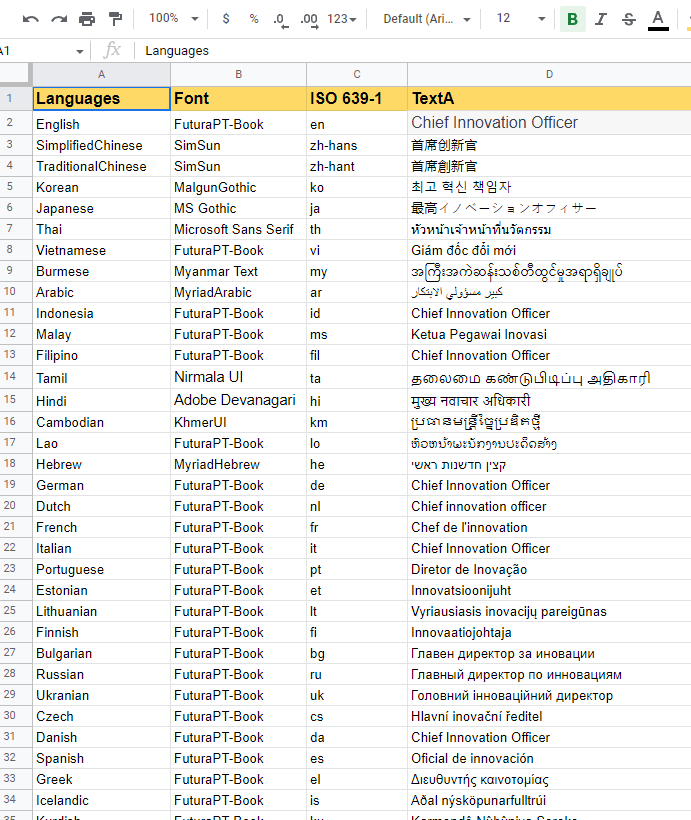Image resolution: width=691 pixels, height=820 pixels.
Task: Click the Print icon
Action: click(x=87, y=19)
